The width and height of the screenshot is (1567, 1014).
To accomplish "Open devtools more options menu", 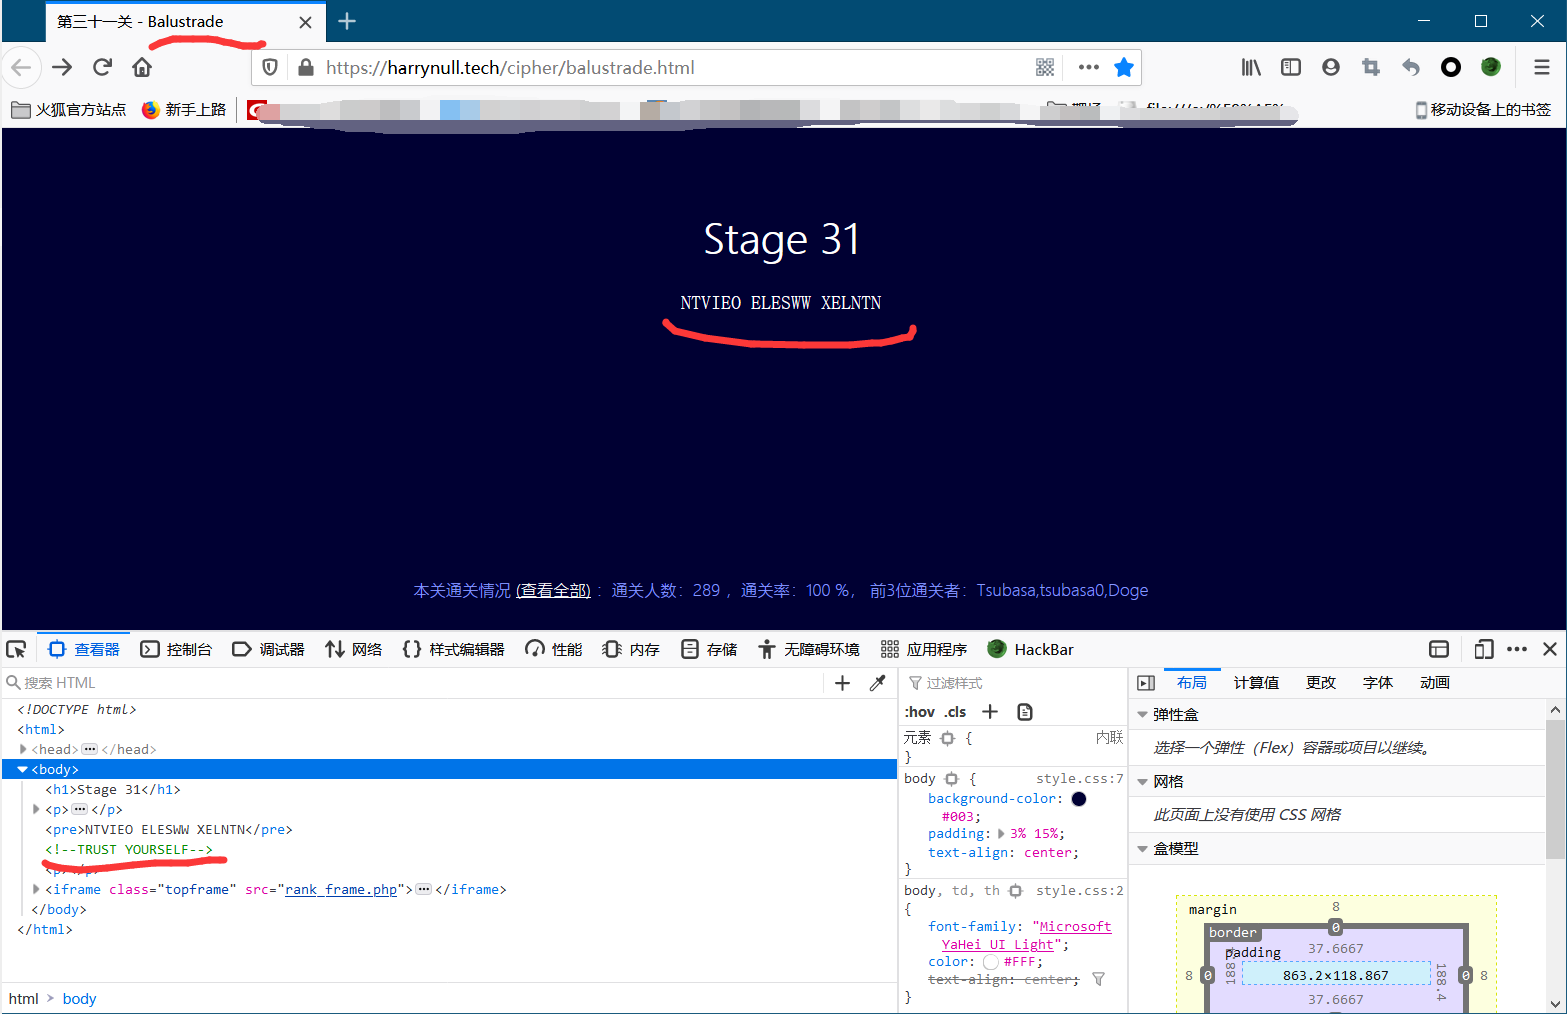I will click(x=1517, y=649).
